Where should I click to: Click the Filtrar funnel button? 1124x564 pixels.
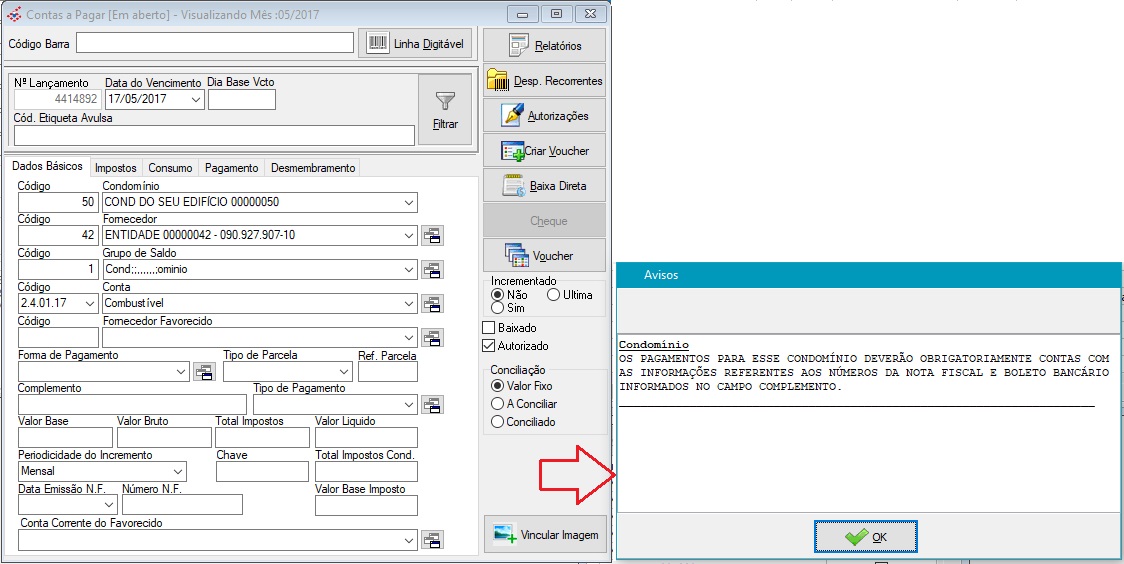tap(445, 110)
